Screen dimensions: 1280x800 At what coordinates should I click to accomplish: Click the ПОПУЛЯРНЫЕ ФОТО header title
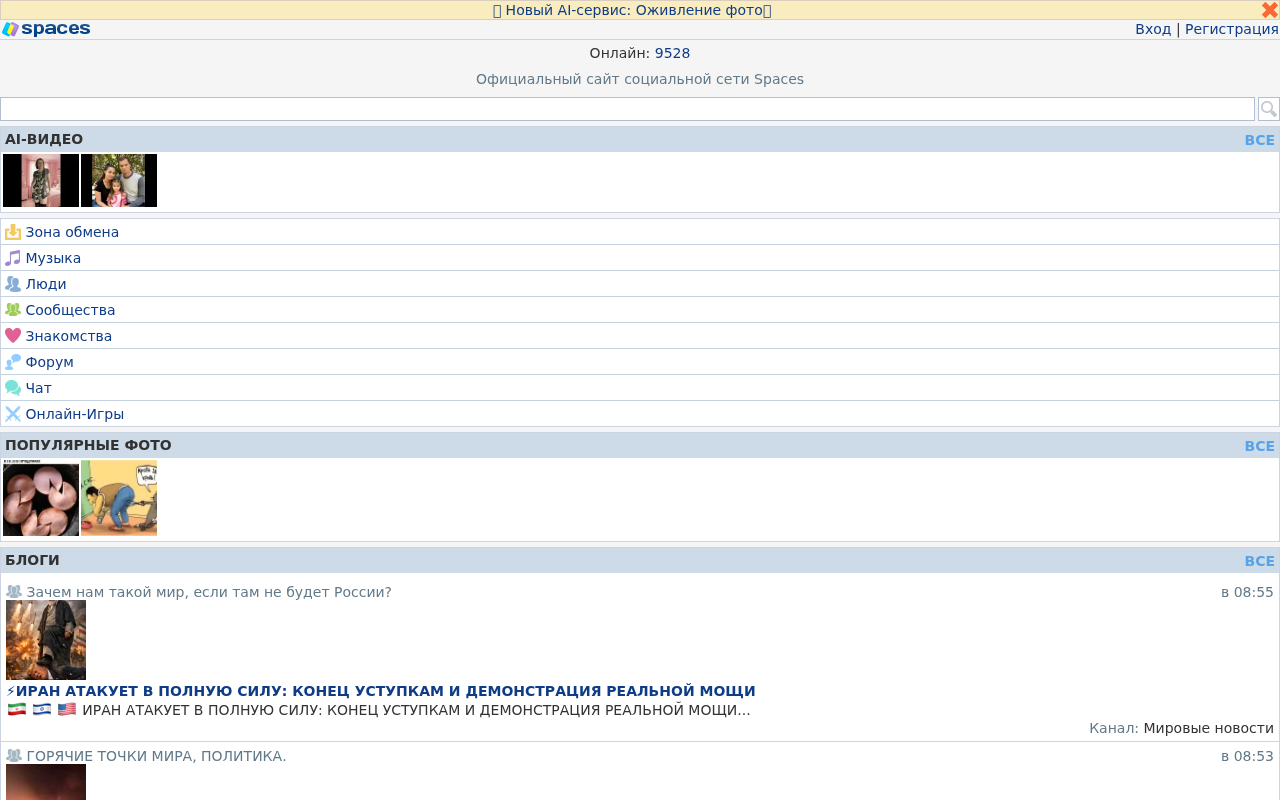(x=88, y=445)
